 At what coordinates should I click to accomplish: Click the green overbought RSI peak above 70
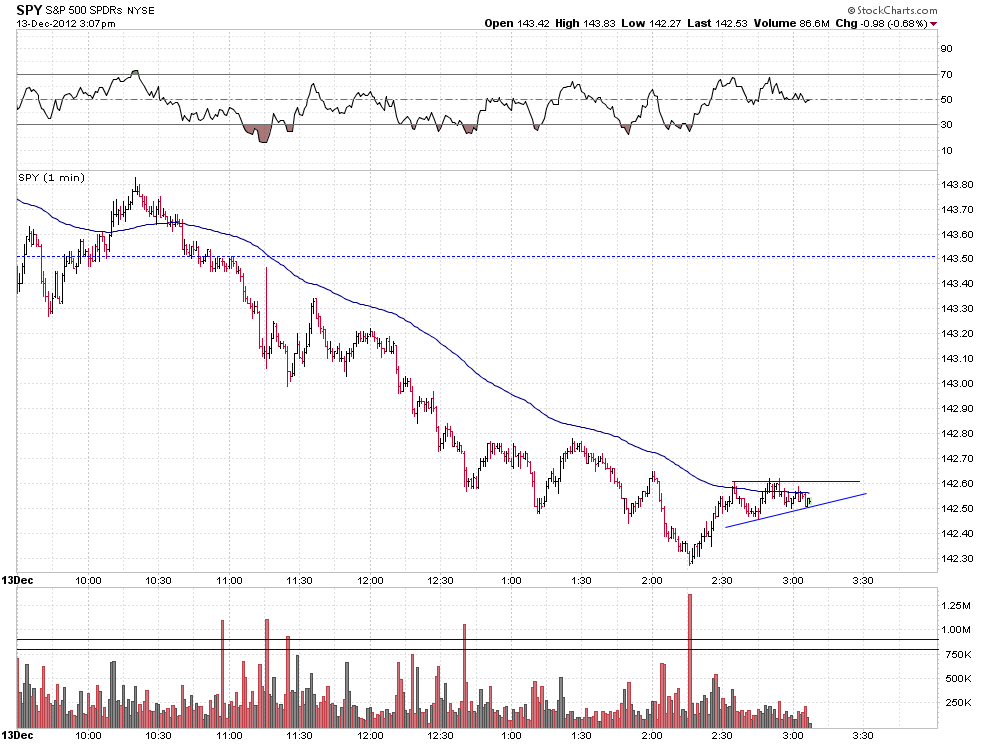pyautogui.click(x=134, y=73)
